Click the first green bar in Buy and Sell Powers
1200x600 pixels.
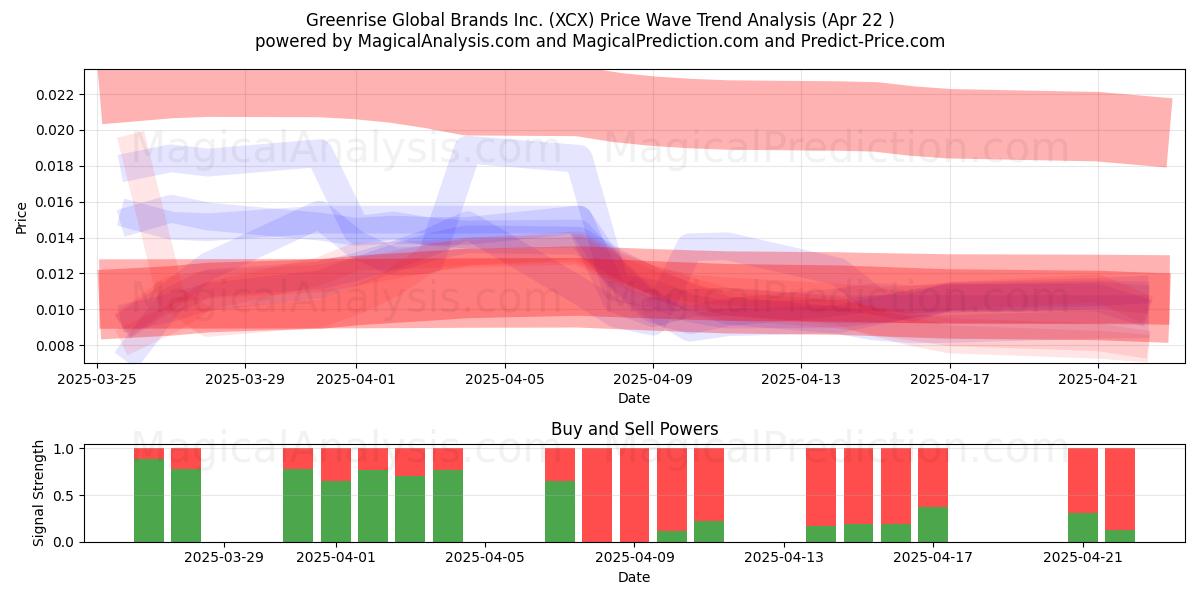point(149,500)
